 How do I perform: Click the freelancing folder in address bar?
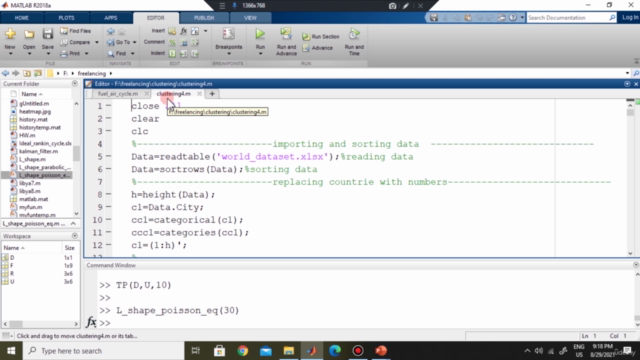pyautogui.click(x=91, y=73)
